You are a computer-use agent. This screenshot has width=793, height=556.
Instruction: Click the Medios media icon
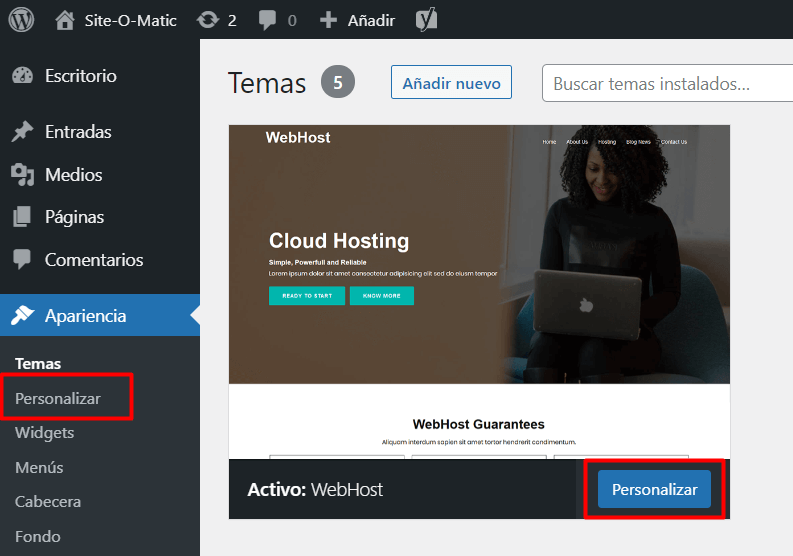pyautogui.click(x=22, y=175)
